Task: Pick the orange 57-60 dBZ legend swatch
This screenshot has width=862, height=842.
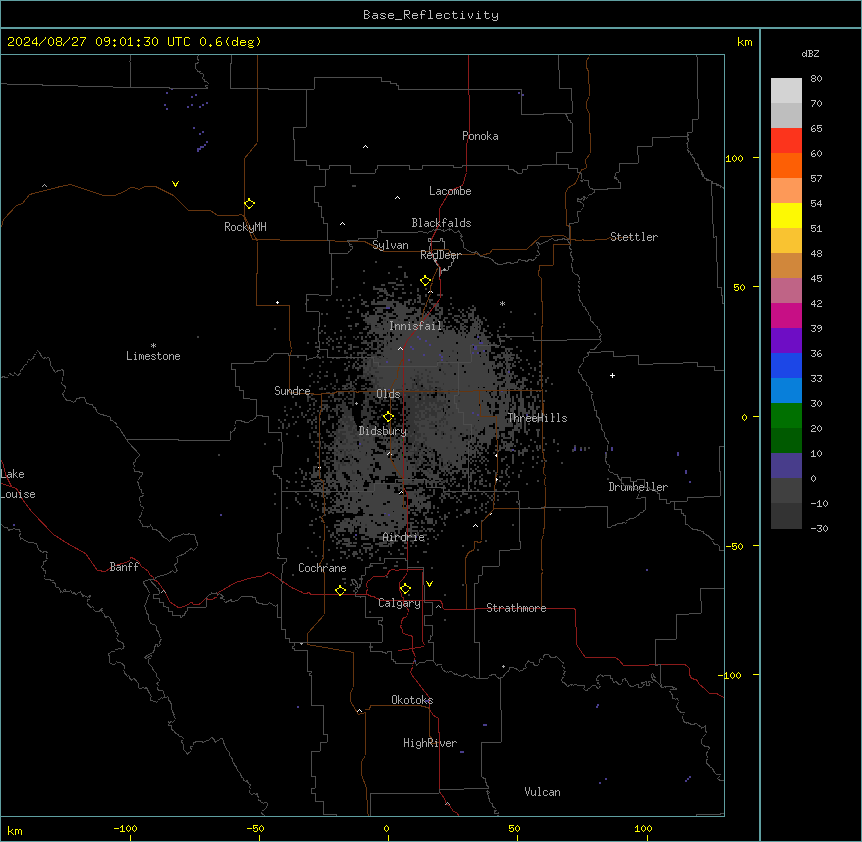Action: [x=786, y=165]
